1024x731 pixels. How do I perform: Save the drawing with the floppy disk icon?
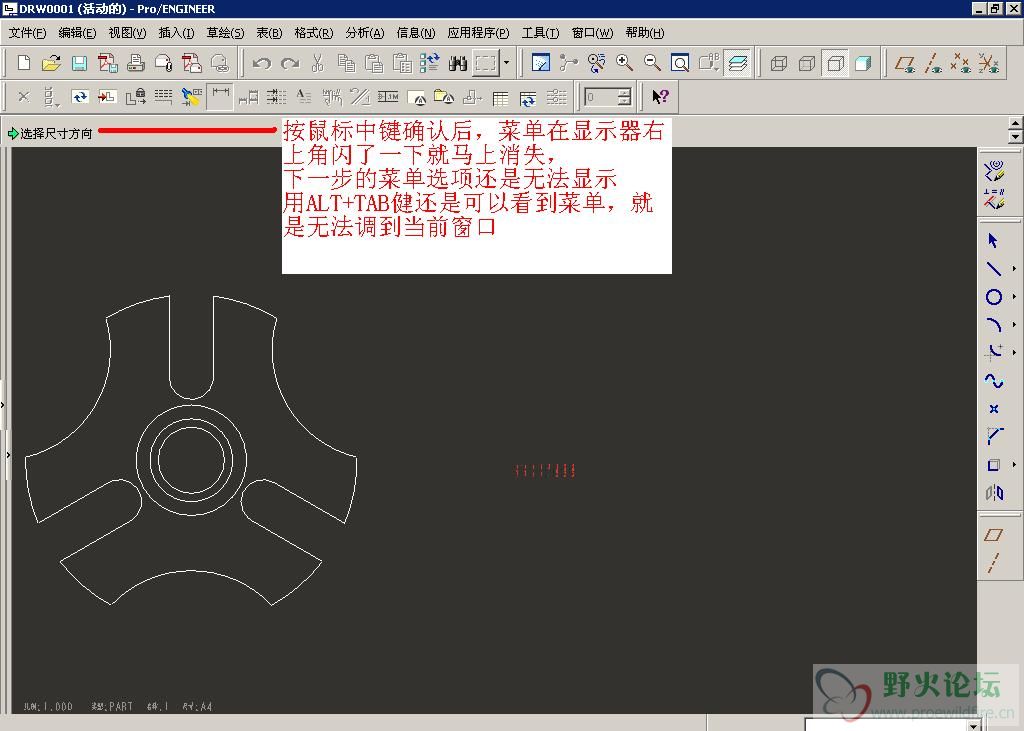(79, 63)
